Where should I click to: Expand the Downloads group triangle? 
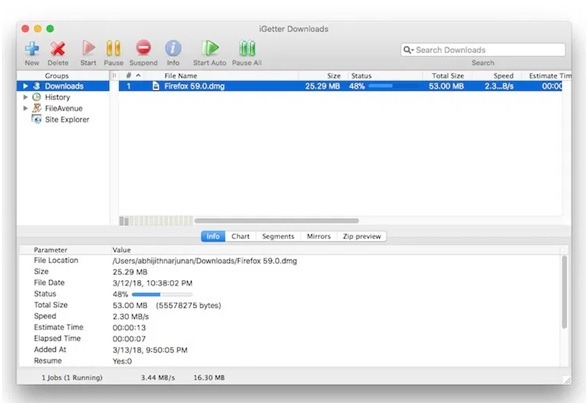click(25, 86)
